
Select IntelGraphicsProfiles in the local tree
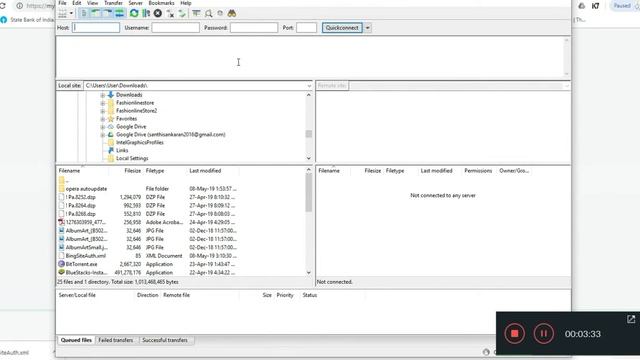pyautogui.click(x=140, y=142)
